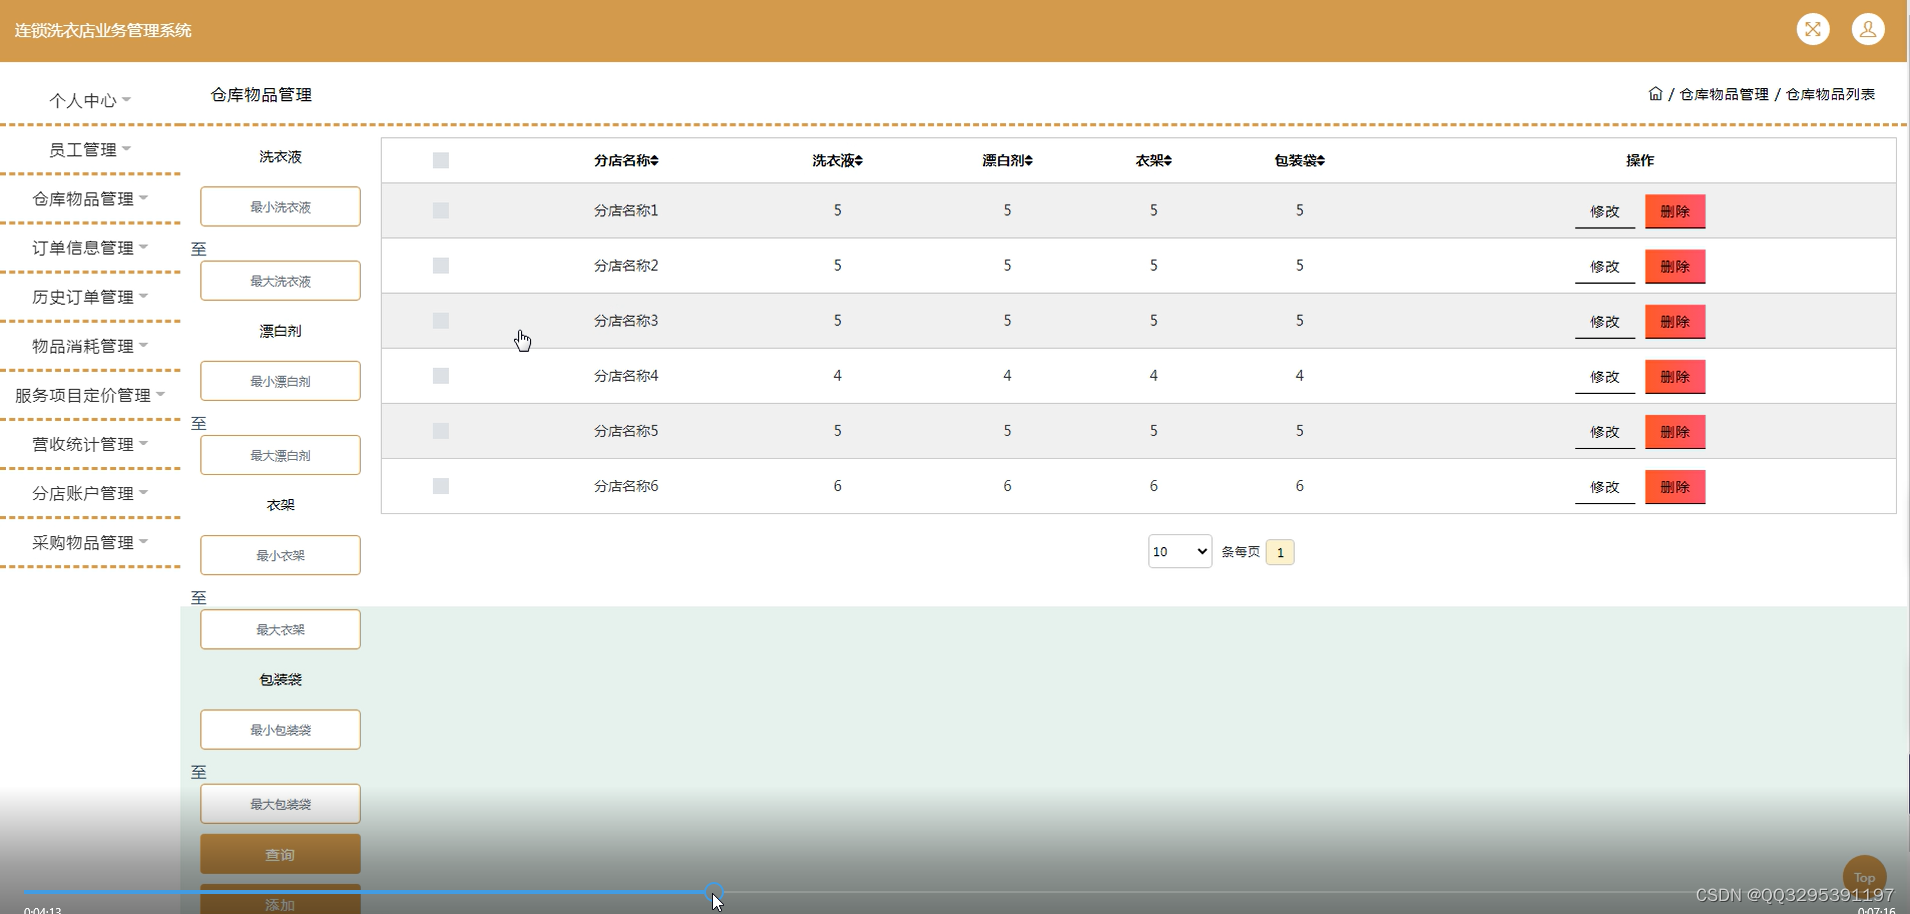The image size is (1910, 914).
Task: Click 修改 for 分店名称1
Action: [1604, 211]
